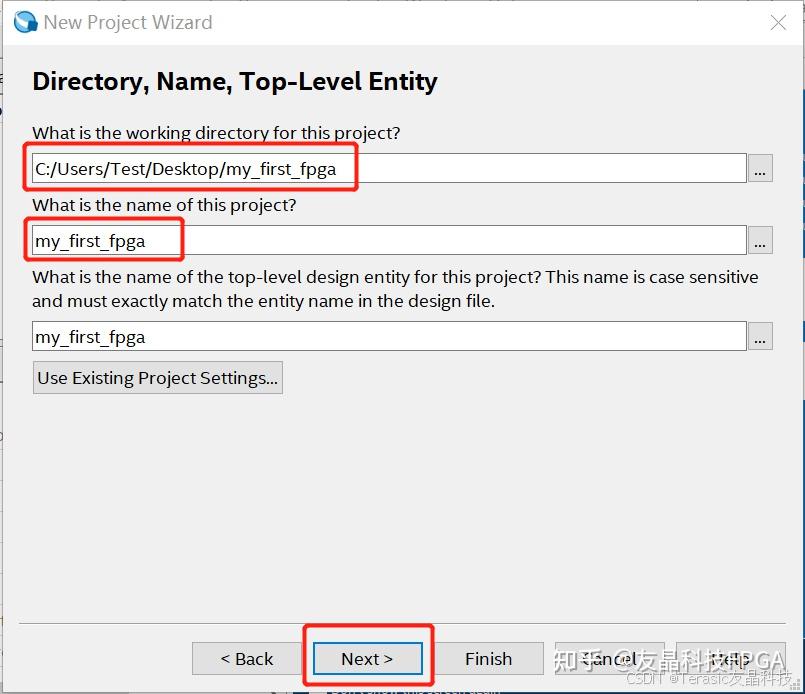The height and width of the screenshot is (694, 805).
Task: Browse for the project working directory
Action: point(761,169)
